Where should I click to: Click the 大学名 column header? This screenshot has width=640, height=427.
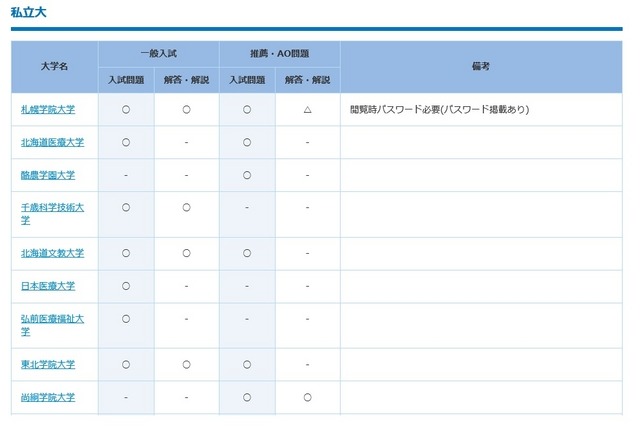click(x=54, y=67)
